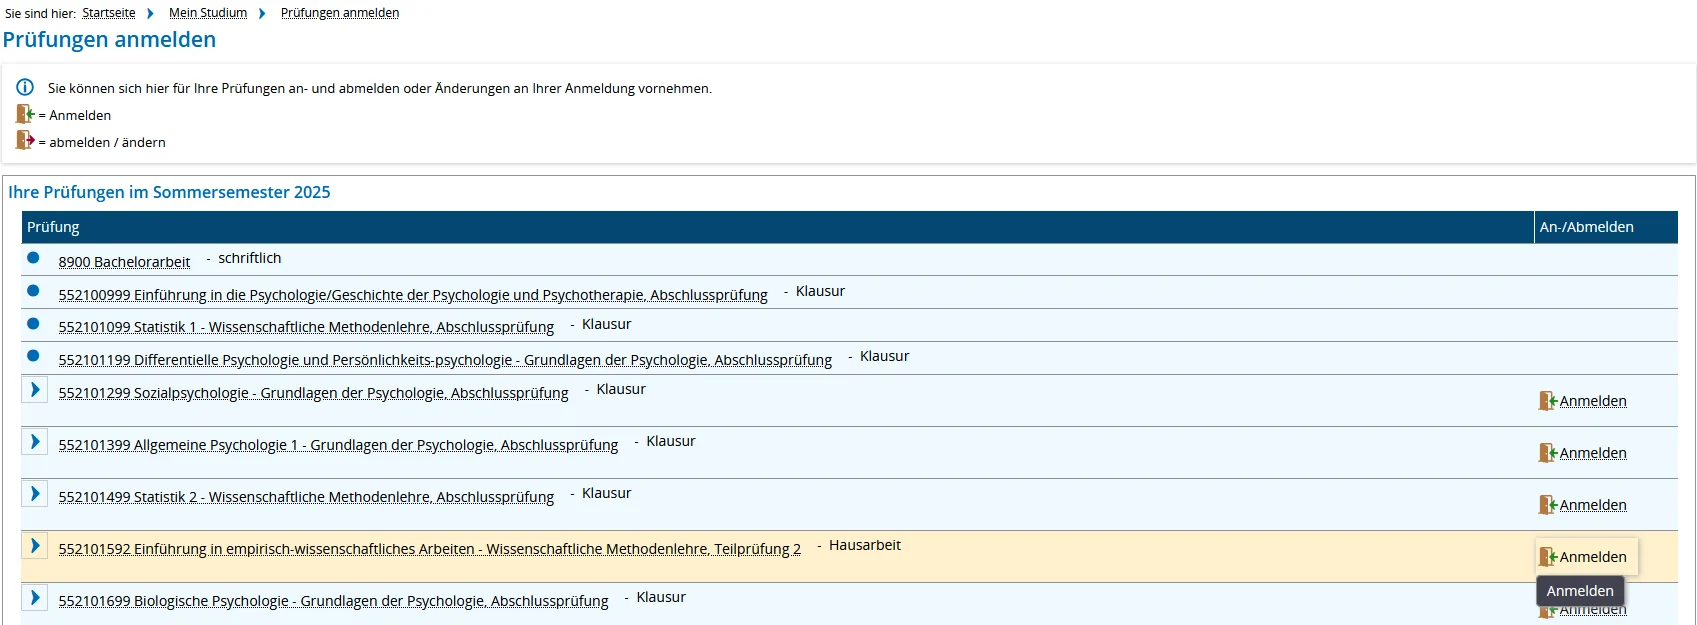Open Differentielle Psychologie exam details link

444,360
